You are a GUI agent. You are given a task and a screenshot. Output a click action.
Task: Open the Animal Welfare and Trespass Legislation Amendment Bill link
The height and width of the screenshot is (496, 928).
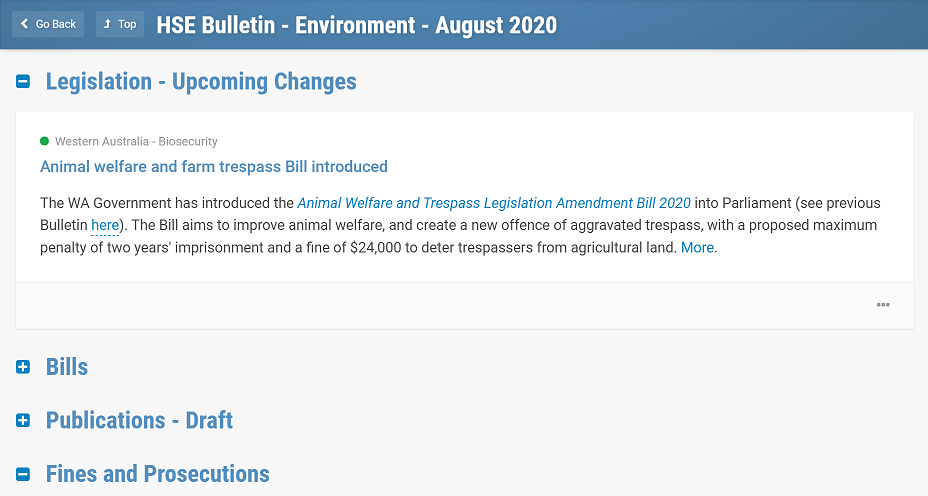click(494, 203)
